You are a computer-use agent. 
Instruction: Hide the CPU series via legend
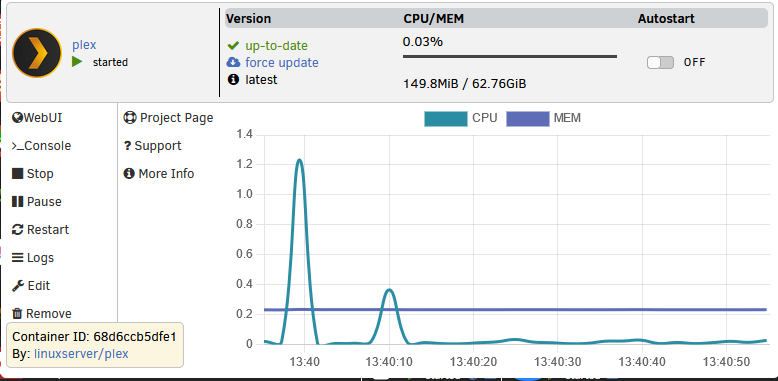pyautogui.click(x=460, y=119)
